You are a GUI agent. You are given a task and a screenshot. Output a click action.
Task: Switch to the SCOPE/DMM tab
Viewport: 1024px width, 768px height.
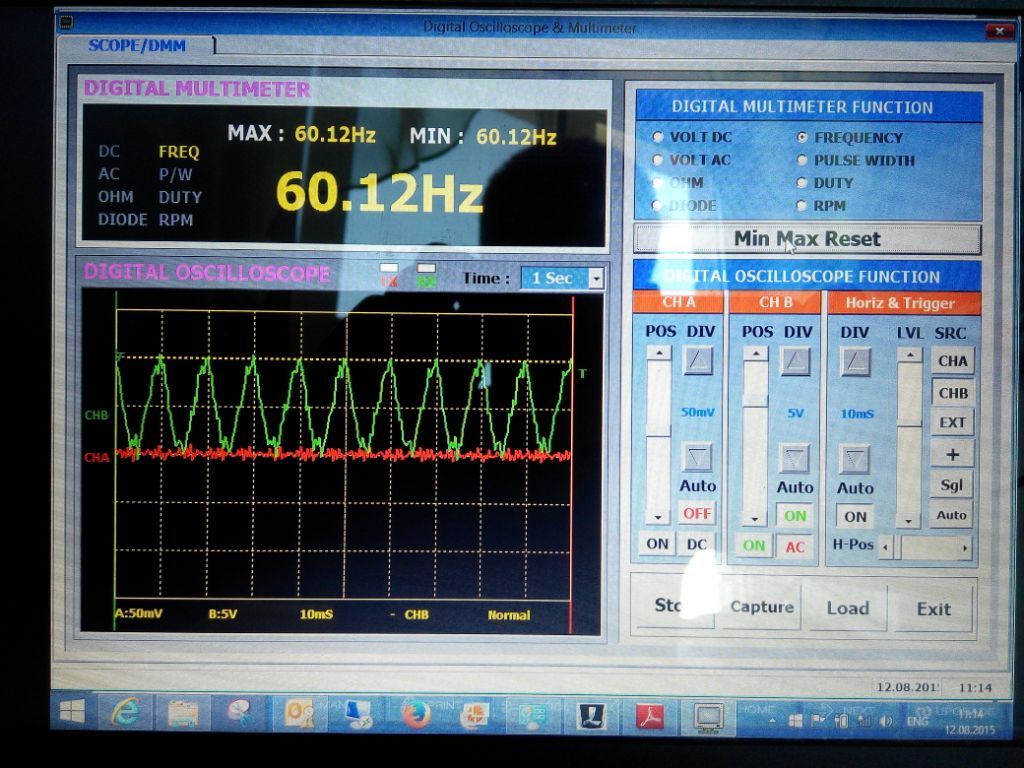(136, 45)
